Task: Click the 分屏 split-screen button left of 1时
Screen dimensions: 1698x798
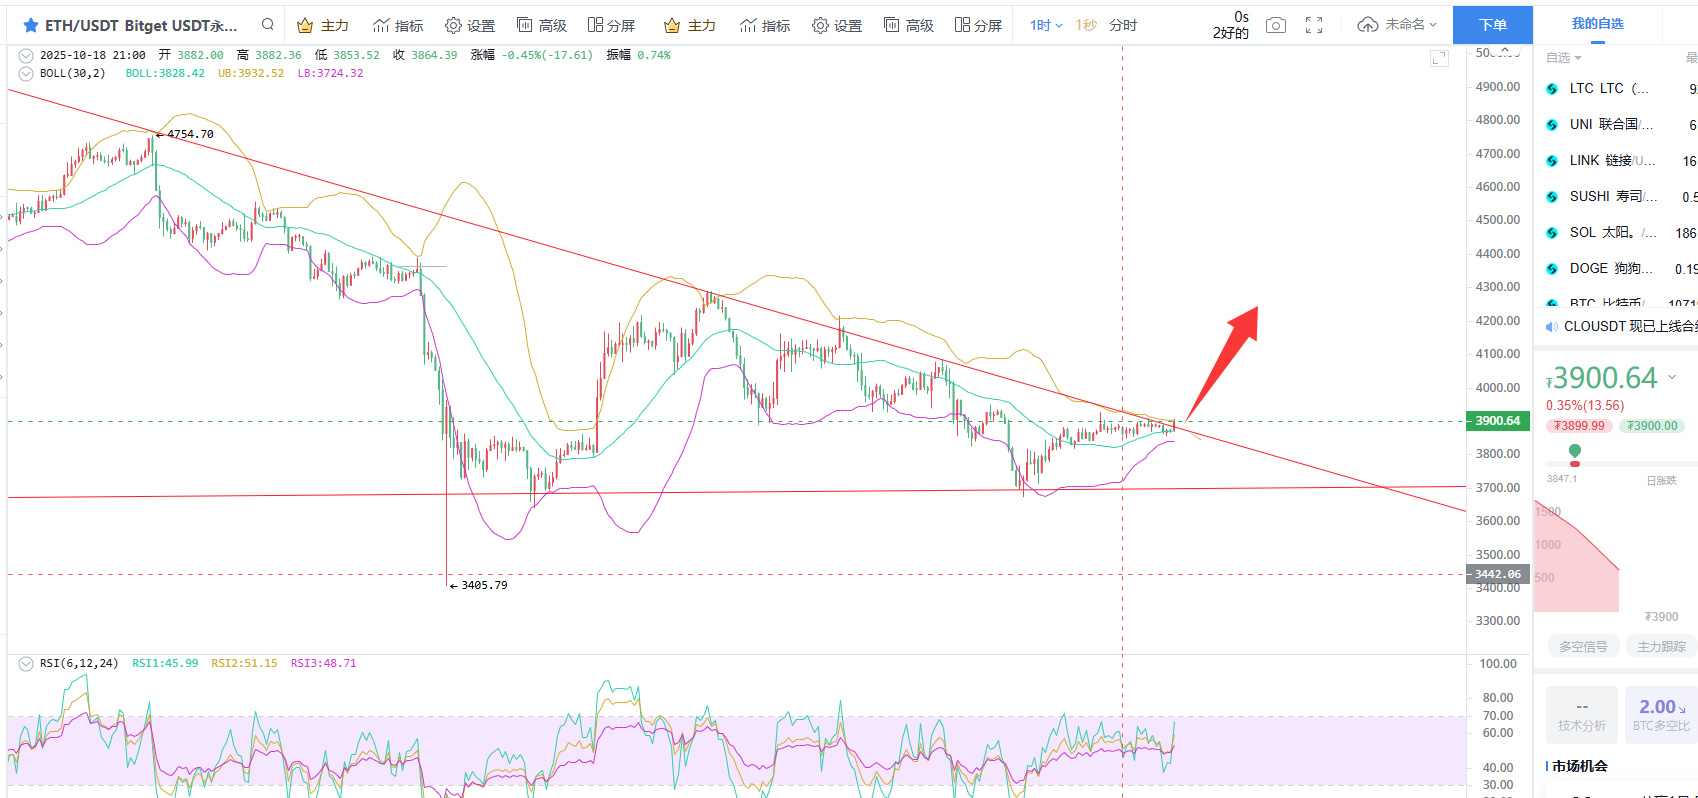Action: coord(979,25)
